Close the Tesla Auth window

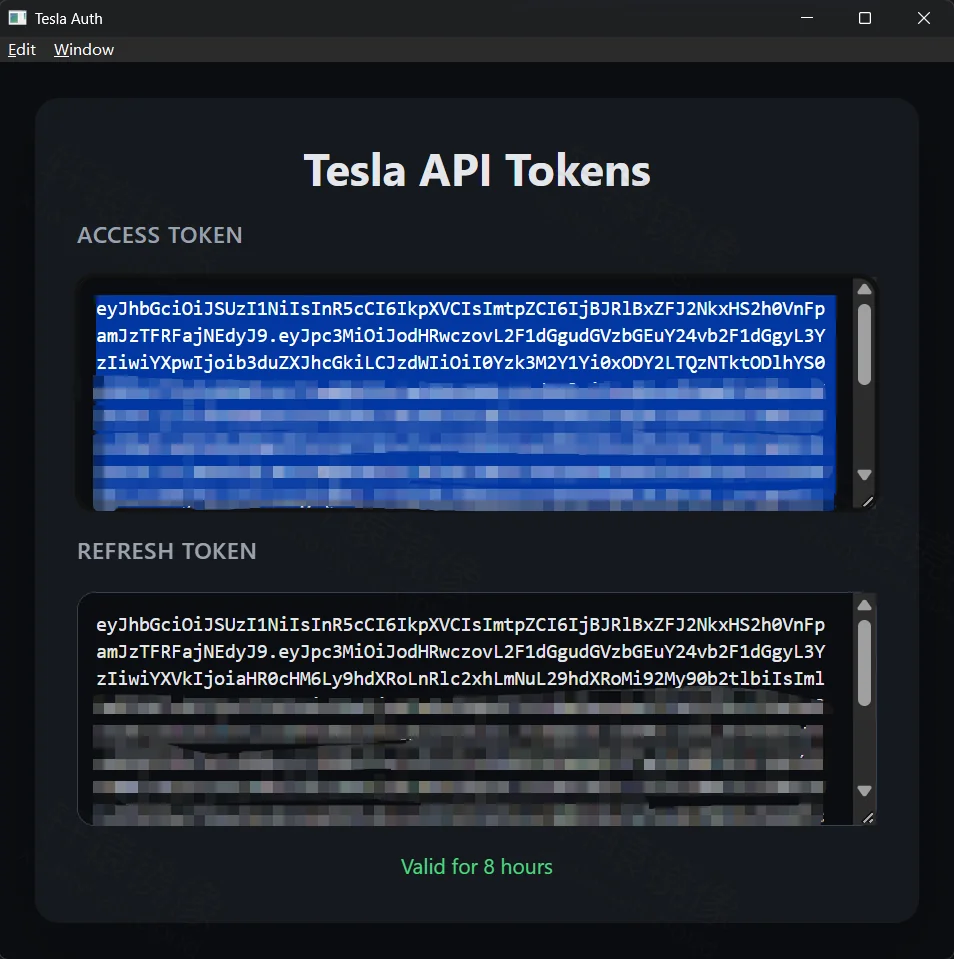coord(923,18)
